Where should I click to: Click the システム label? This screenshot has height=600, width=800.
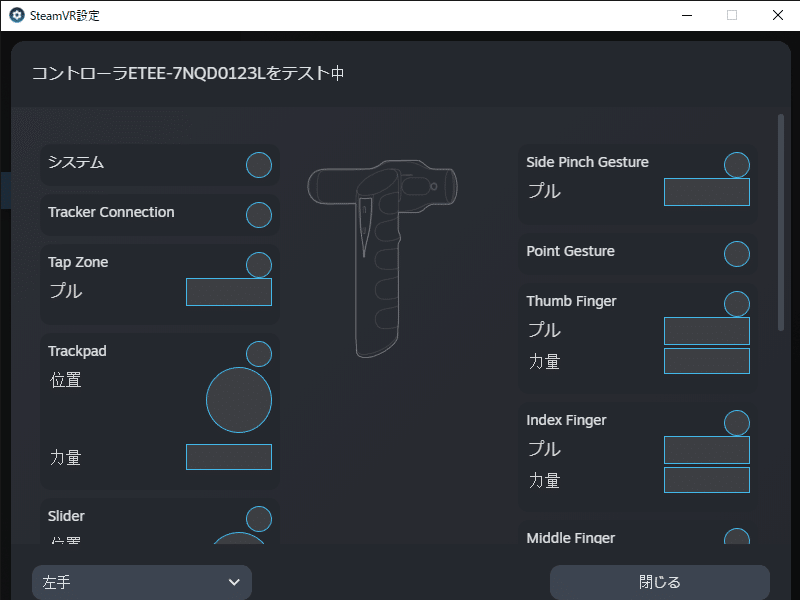coord(76,162)
